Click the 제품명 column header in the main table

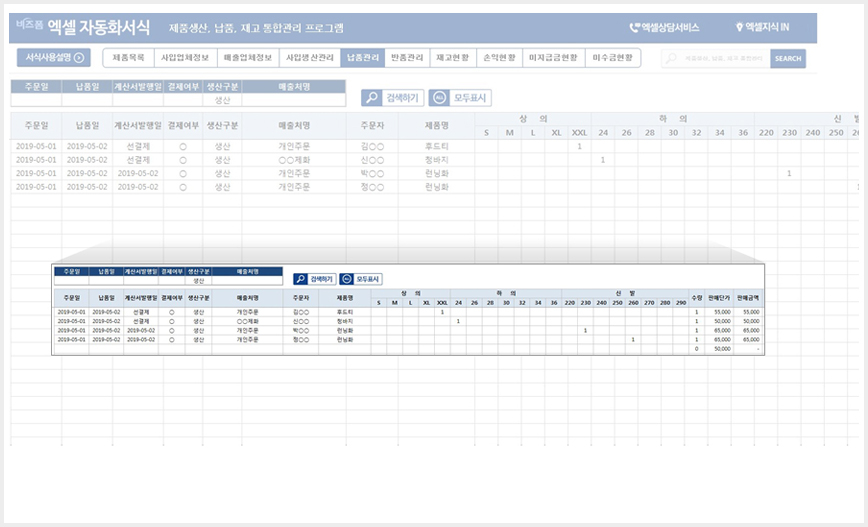click(437, 126)
